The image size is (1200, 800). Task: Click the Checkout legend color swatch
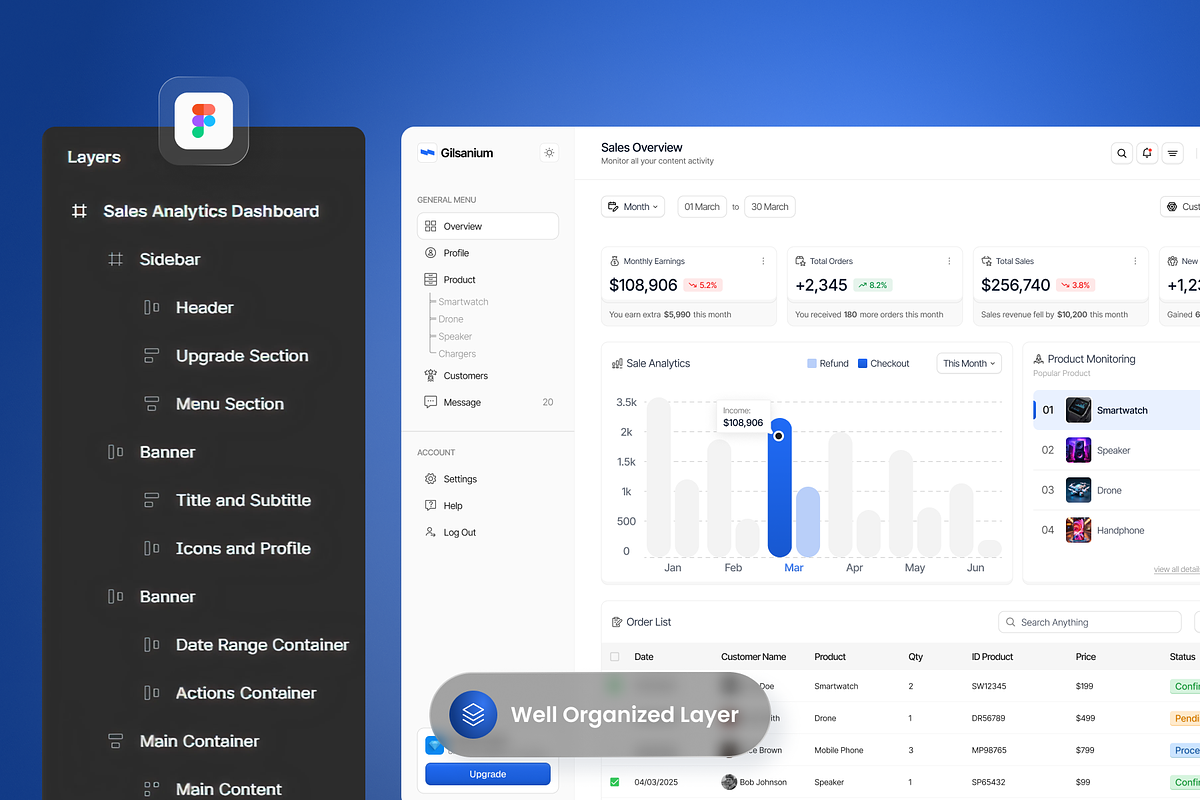(x=863, y=364)
